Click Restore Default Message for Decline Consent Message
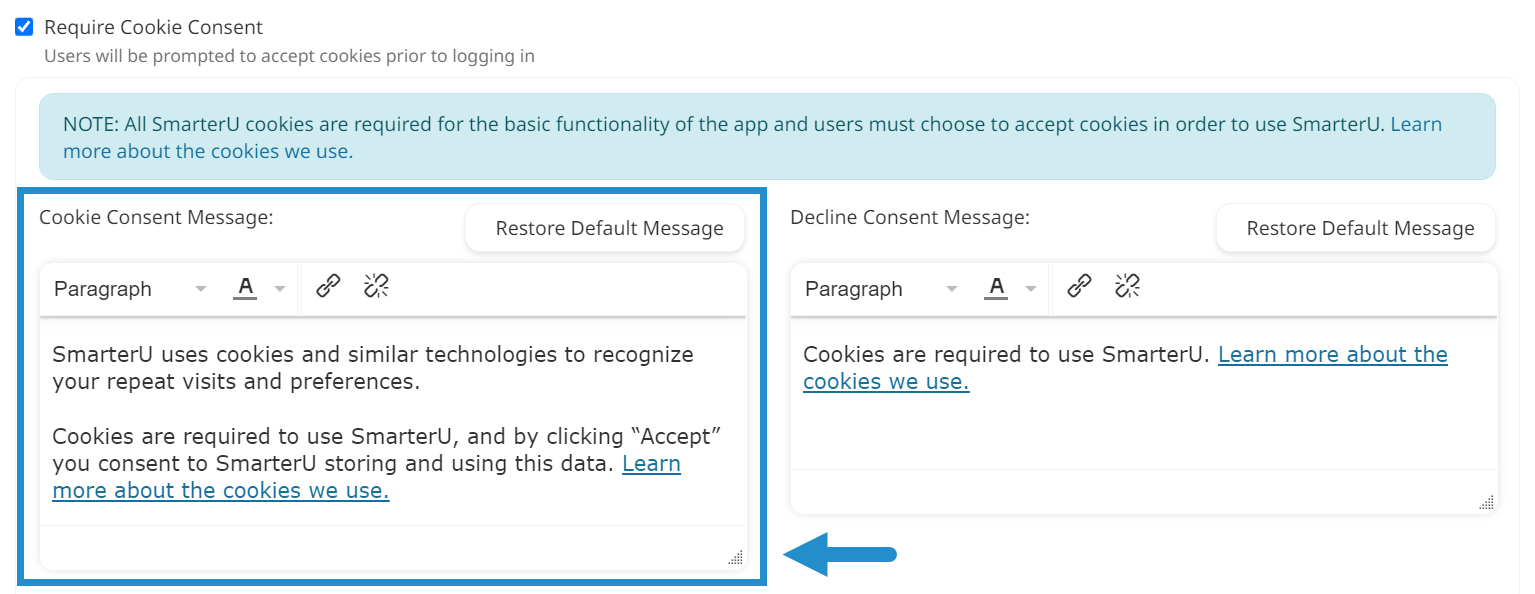1535x594 pixels. point(1355,227)
